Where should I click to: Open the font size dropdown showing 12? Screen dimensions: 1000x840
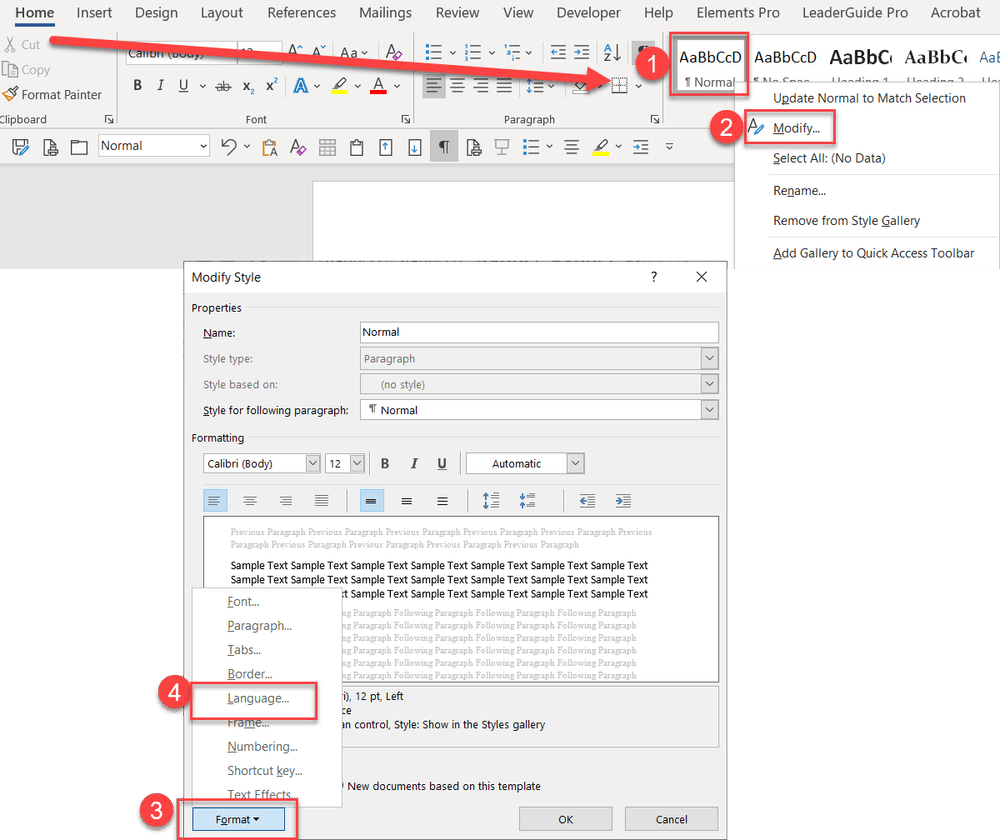pos(358,463)
